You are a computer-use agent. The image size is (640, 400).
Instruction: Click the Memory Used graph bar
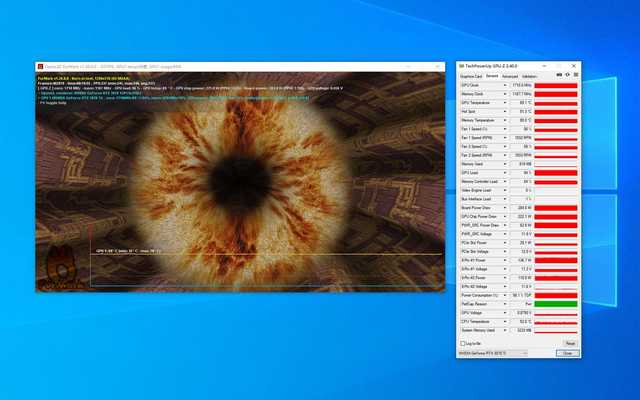point(556,164)
